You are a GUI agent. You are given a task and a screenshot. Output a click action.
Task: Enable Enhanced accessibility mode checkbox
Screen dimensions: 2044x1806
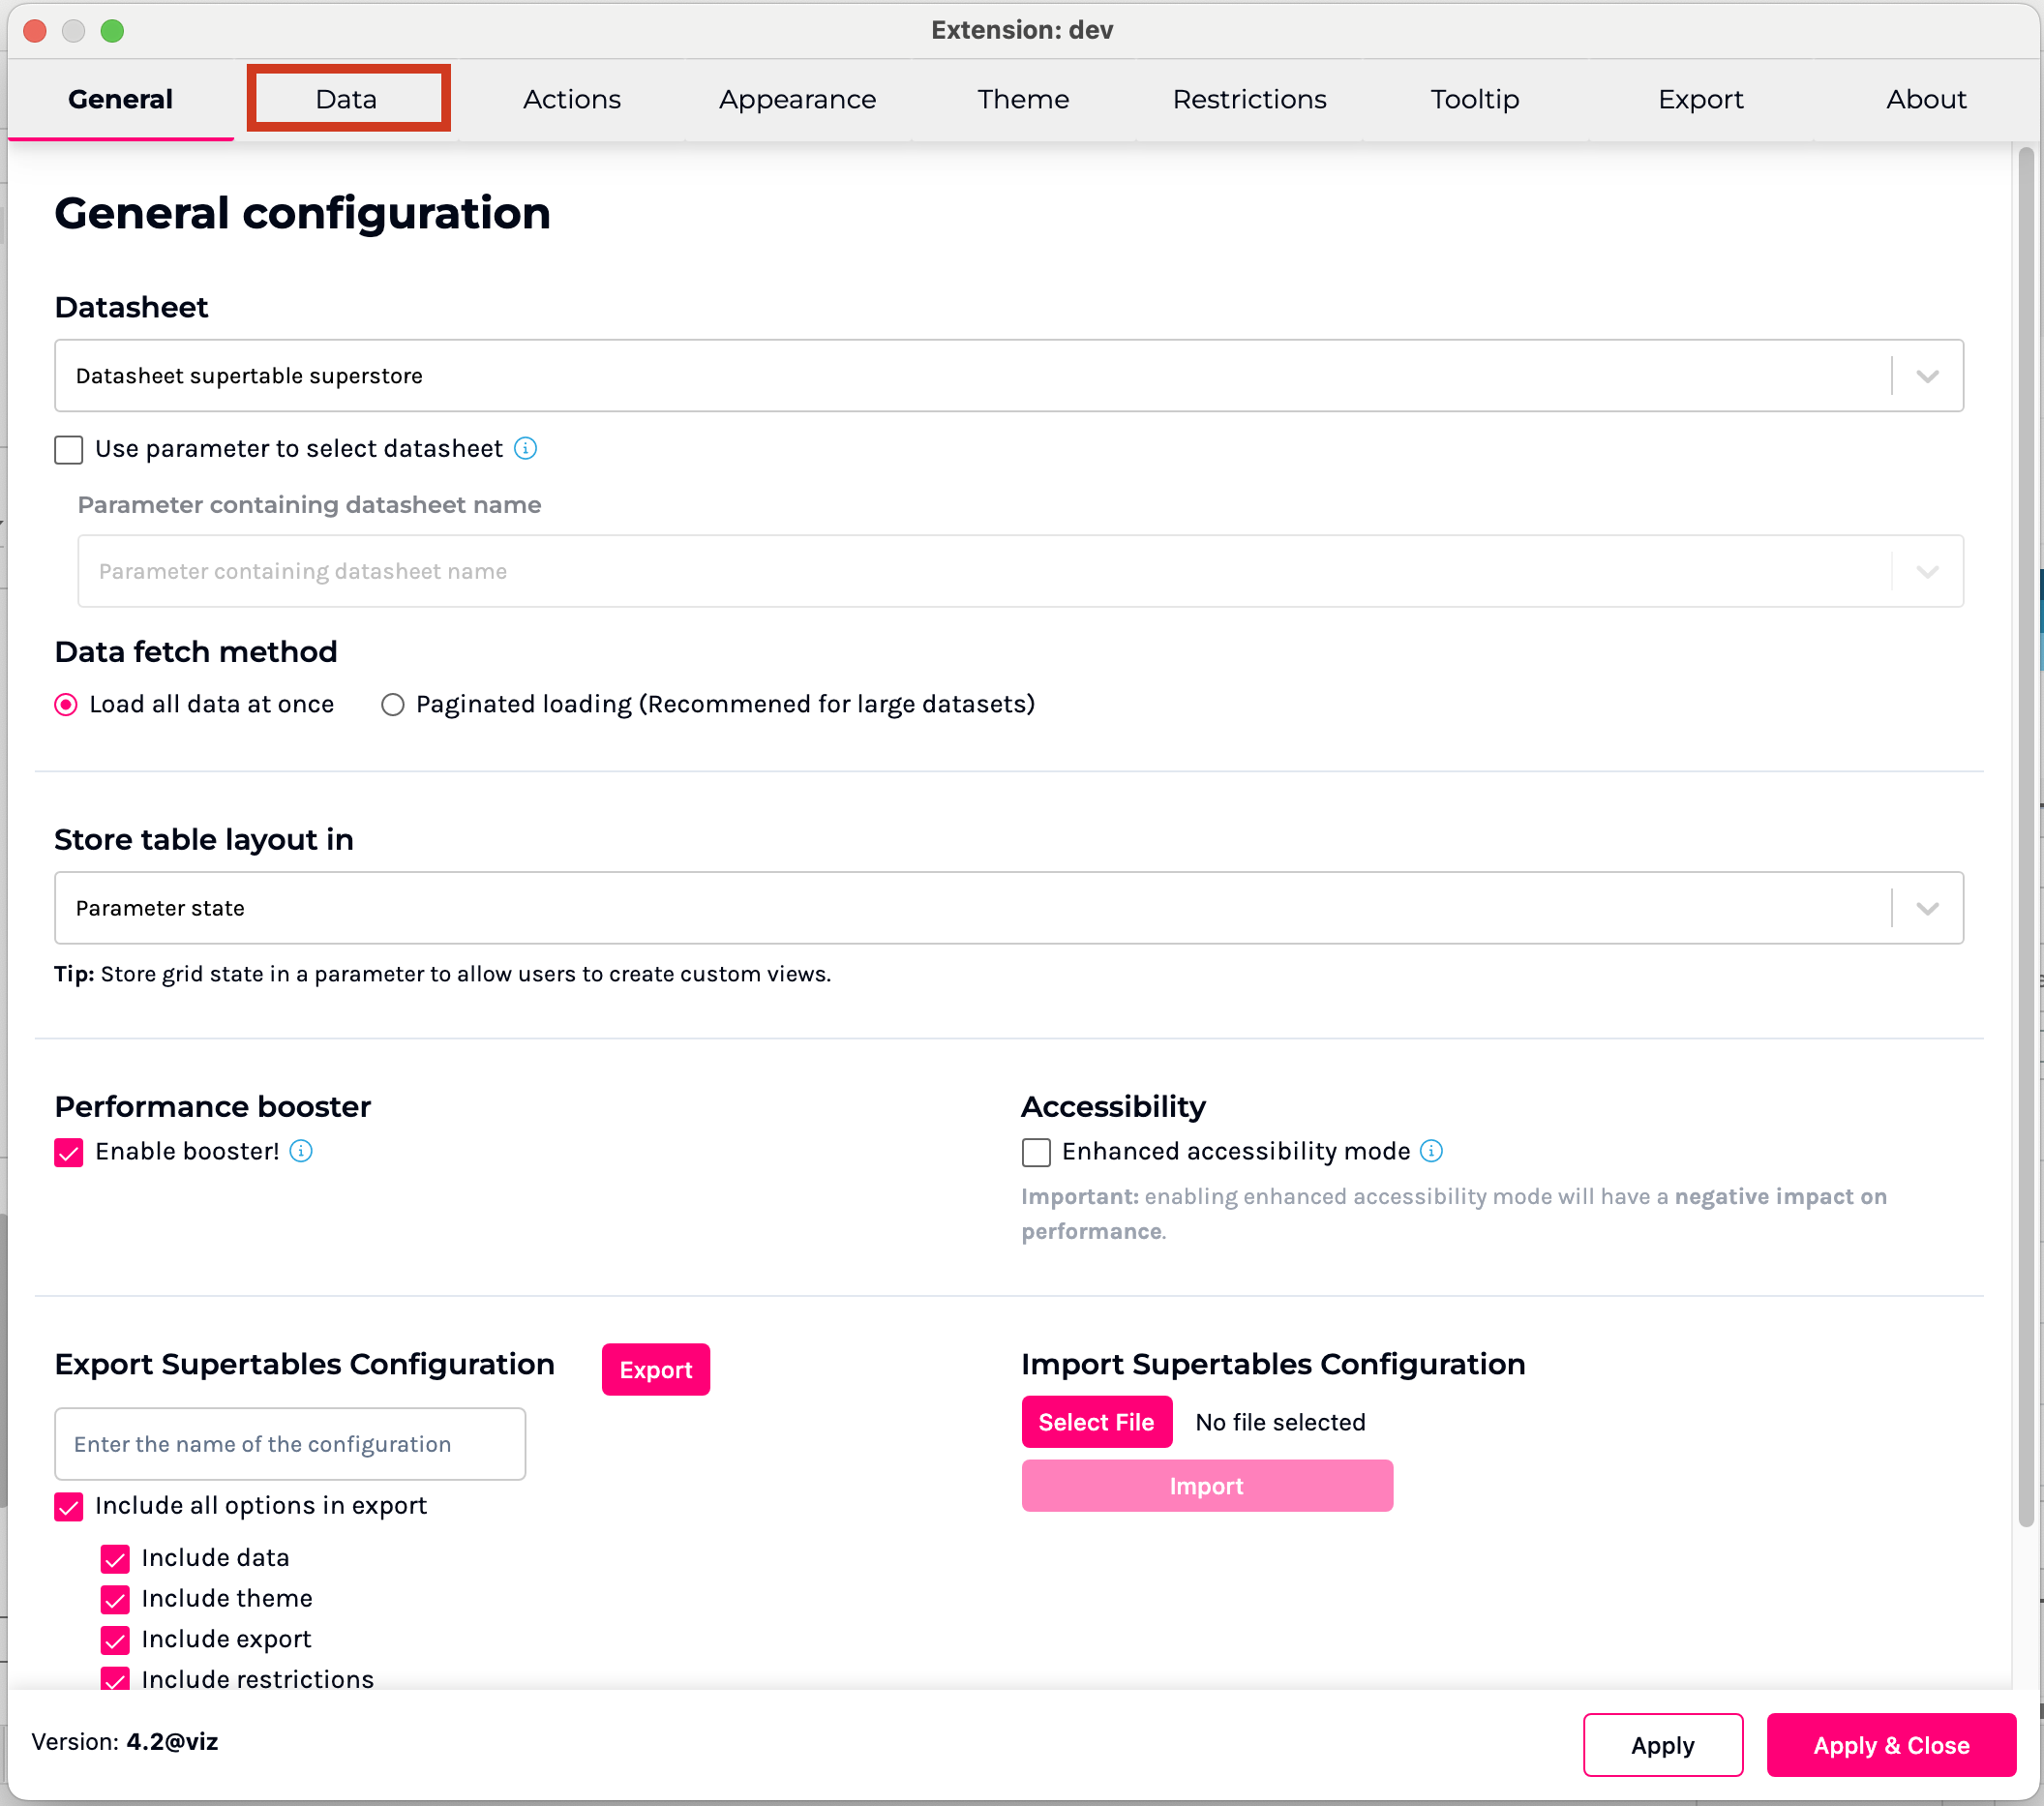[x=1036, y=1153]
